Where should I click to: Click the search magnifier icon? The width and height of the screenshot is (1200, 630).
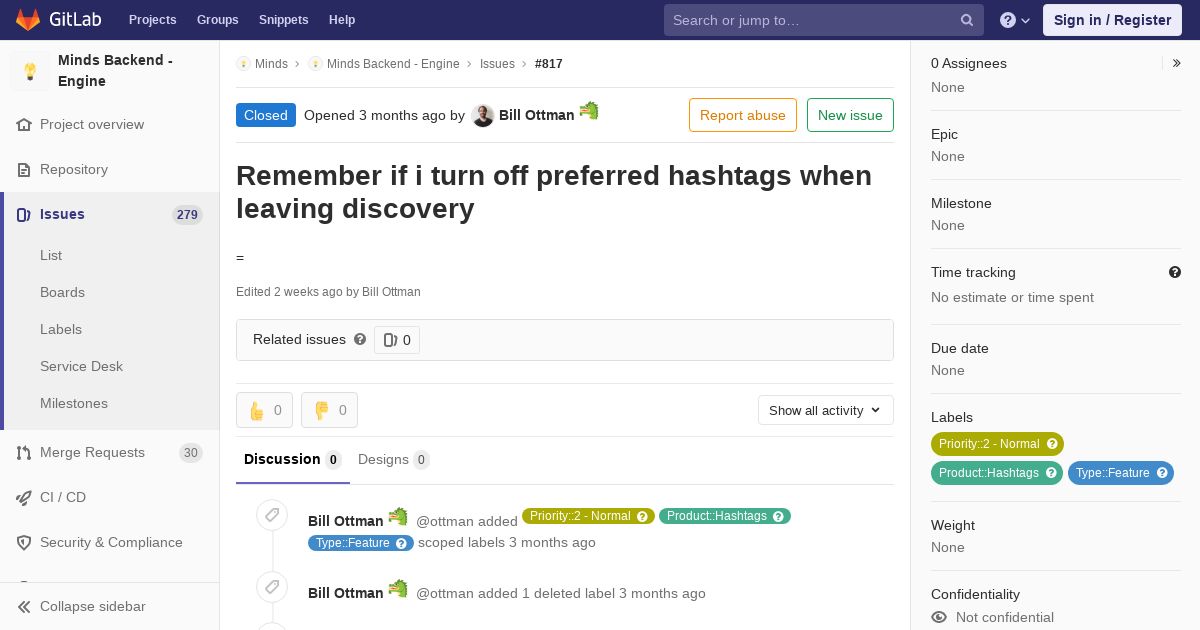pos(967,20)
